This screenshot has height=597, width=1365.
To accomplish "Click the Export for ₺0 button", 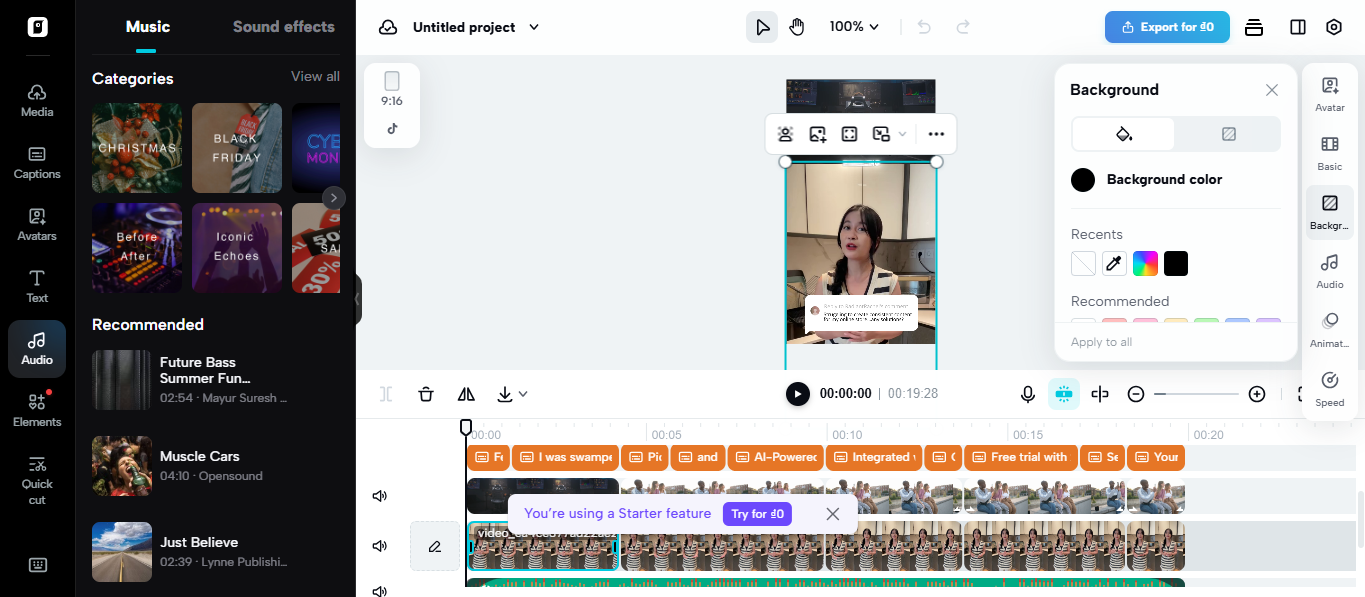I will click(x=1167, y=27).
